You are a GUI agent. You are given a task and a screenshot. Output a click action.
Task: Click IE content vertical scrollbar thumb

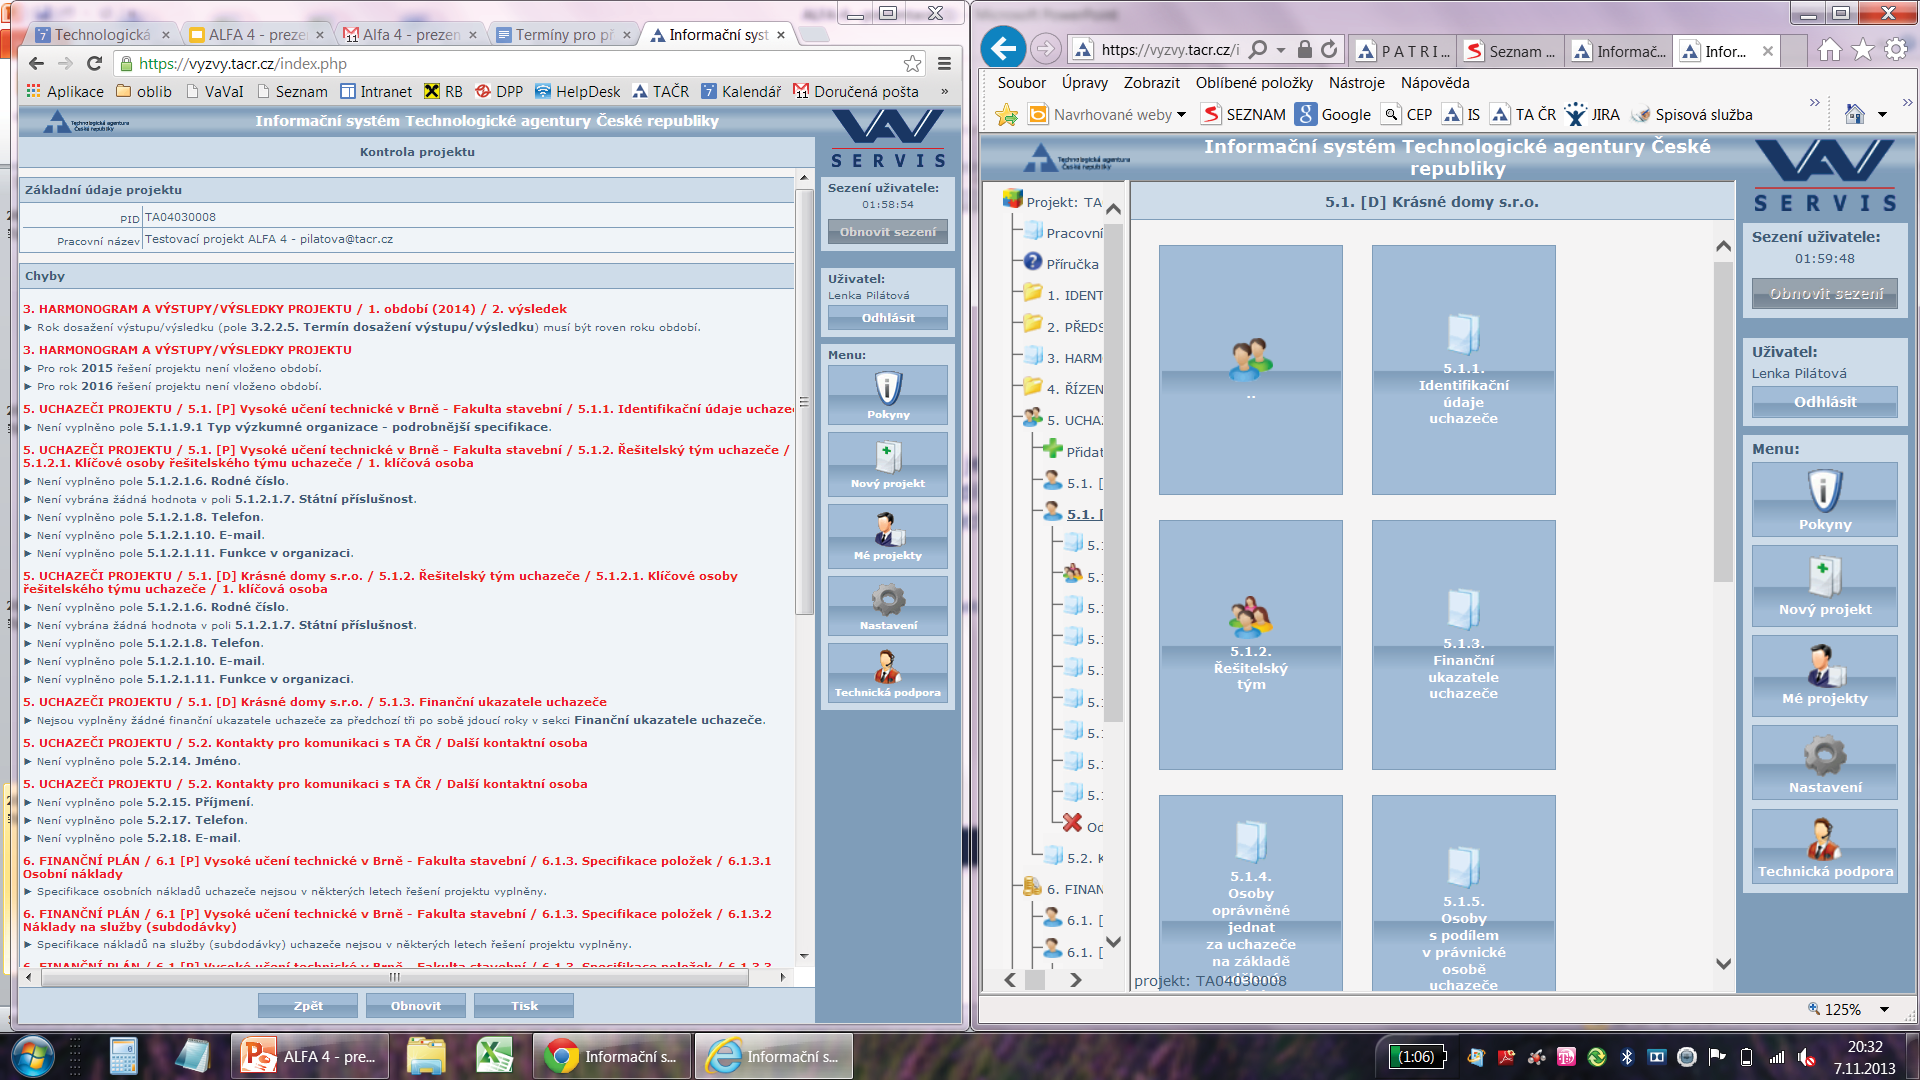click(1723, 422)
